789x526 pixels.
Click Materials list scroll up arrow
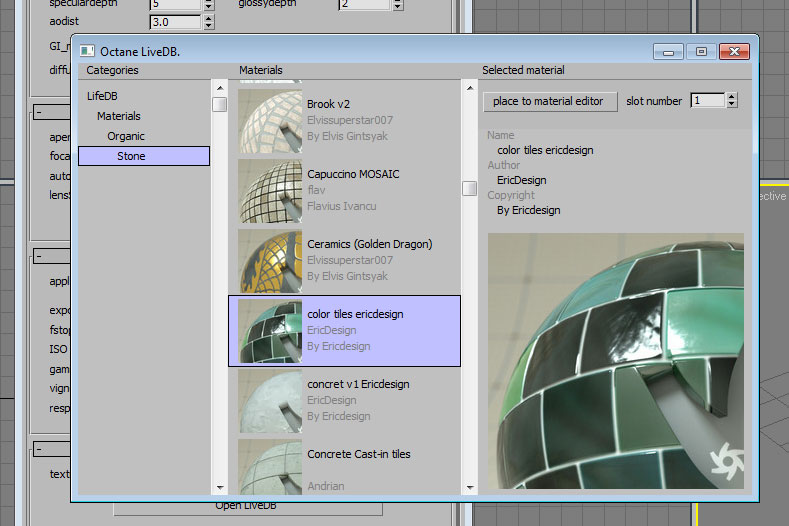coord(469,88)
